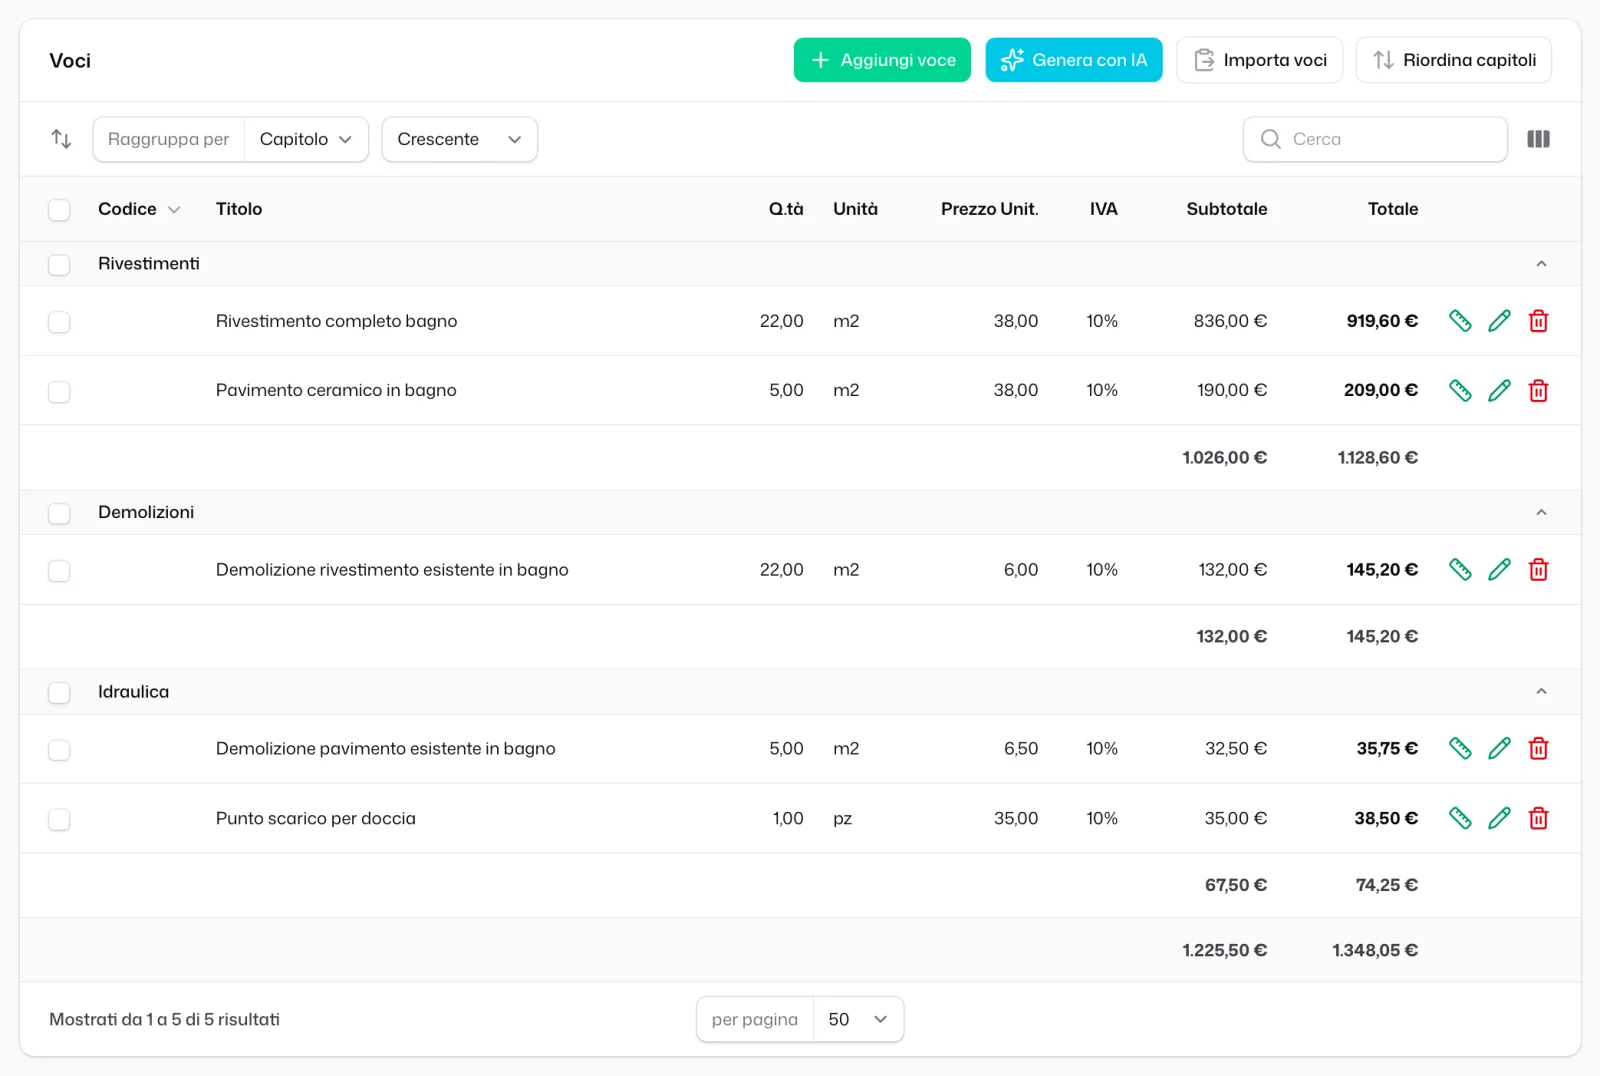Open the column visibility icon

pos(1538,139)
